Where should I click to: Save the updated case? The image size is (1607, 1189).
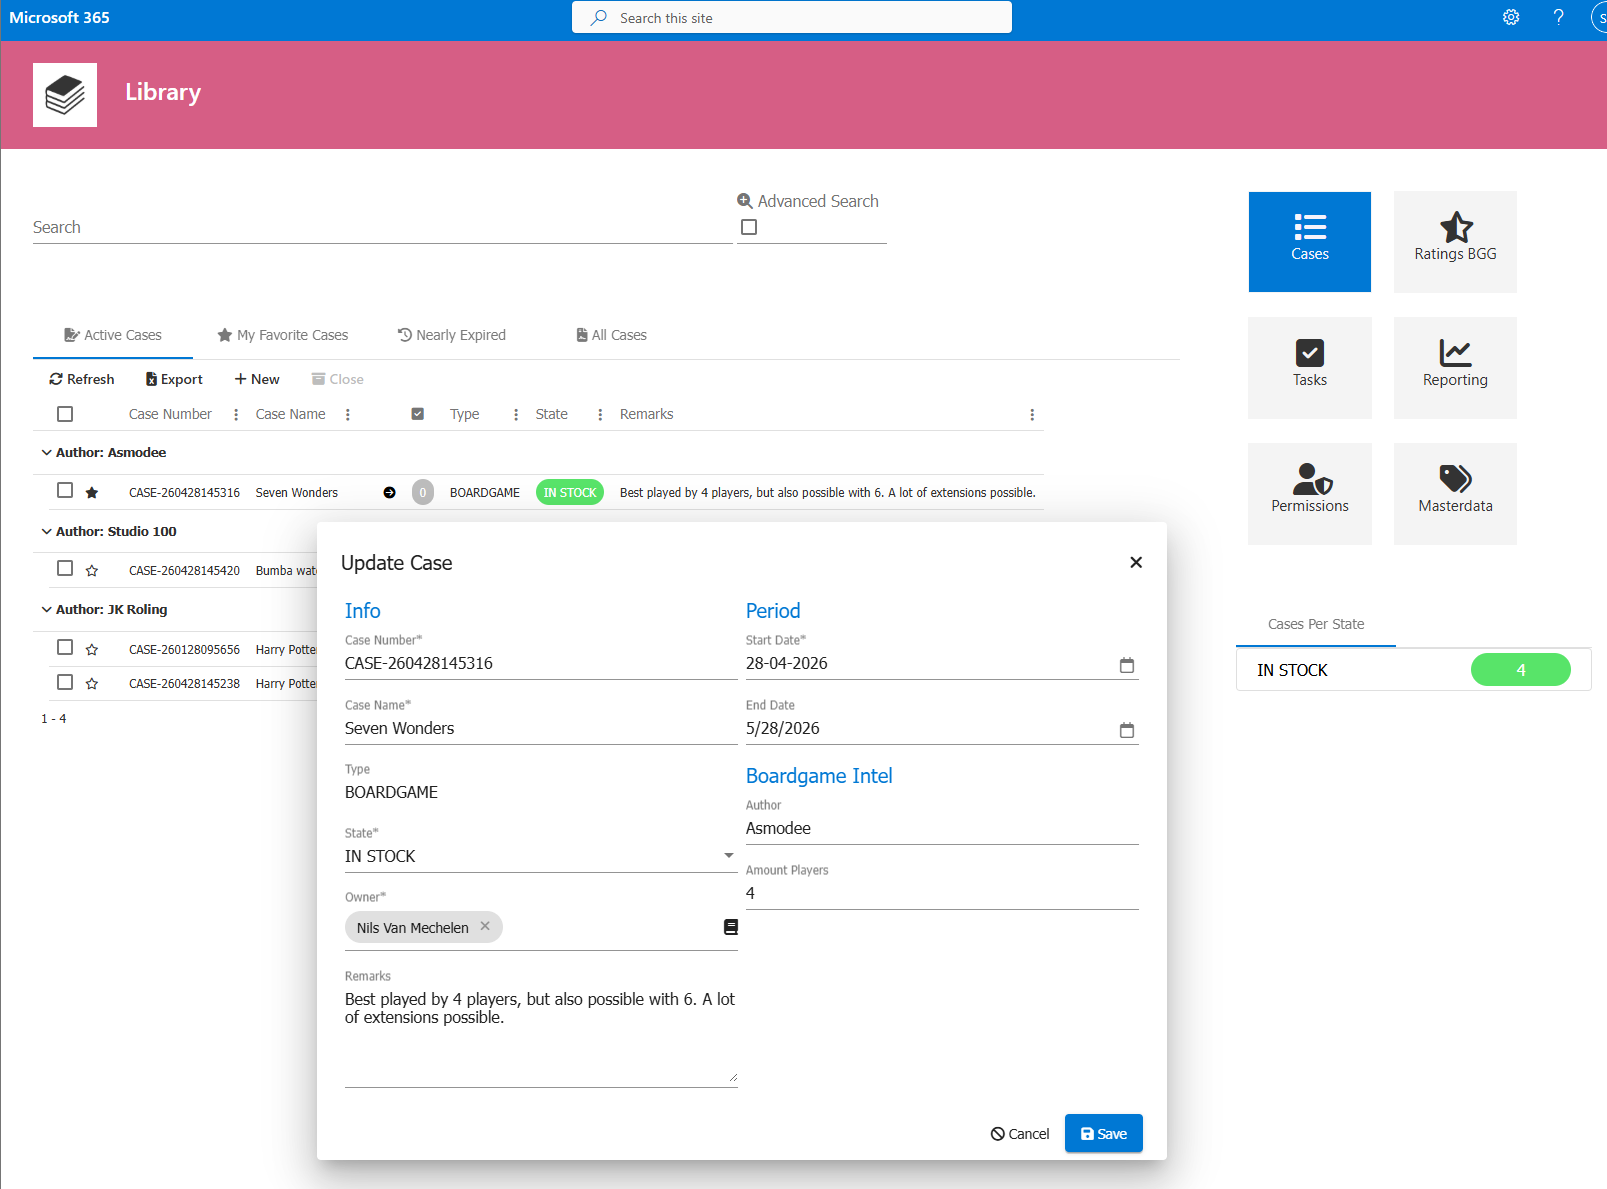click(1104, 1133)
